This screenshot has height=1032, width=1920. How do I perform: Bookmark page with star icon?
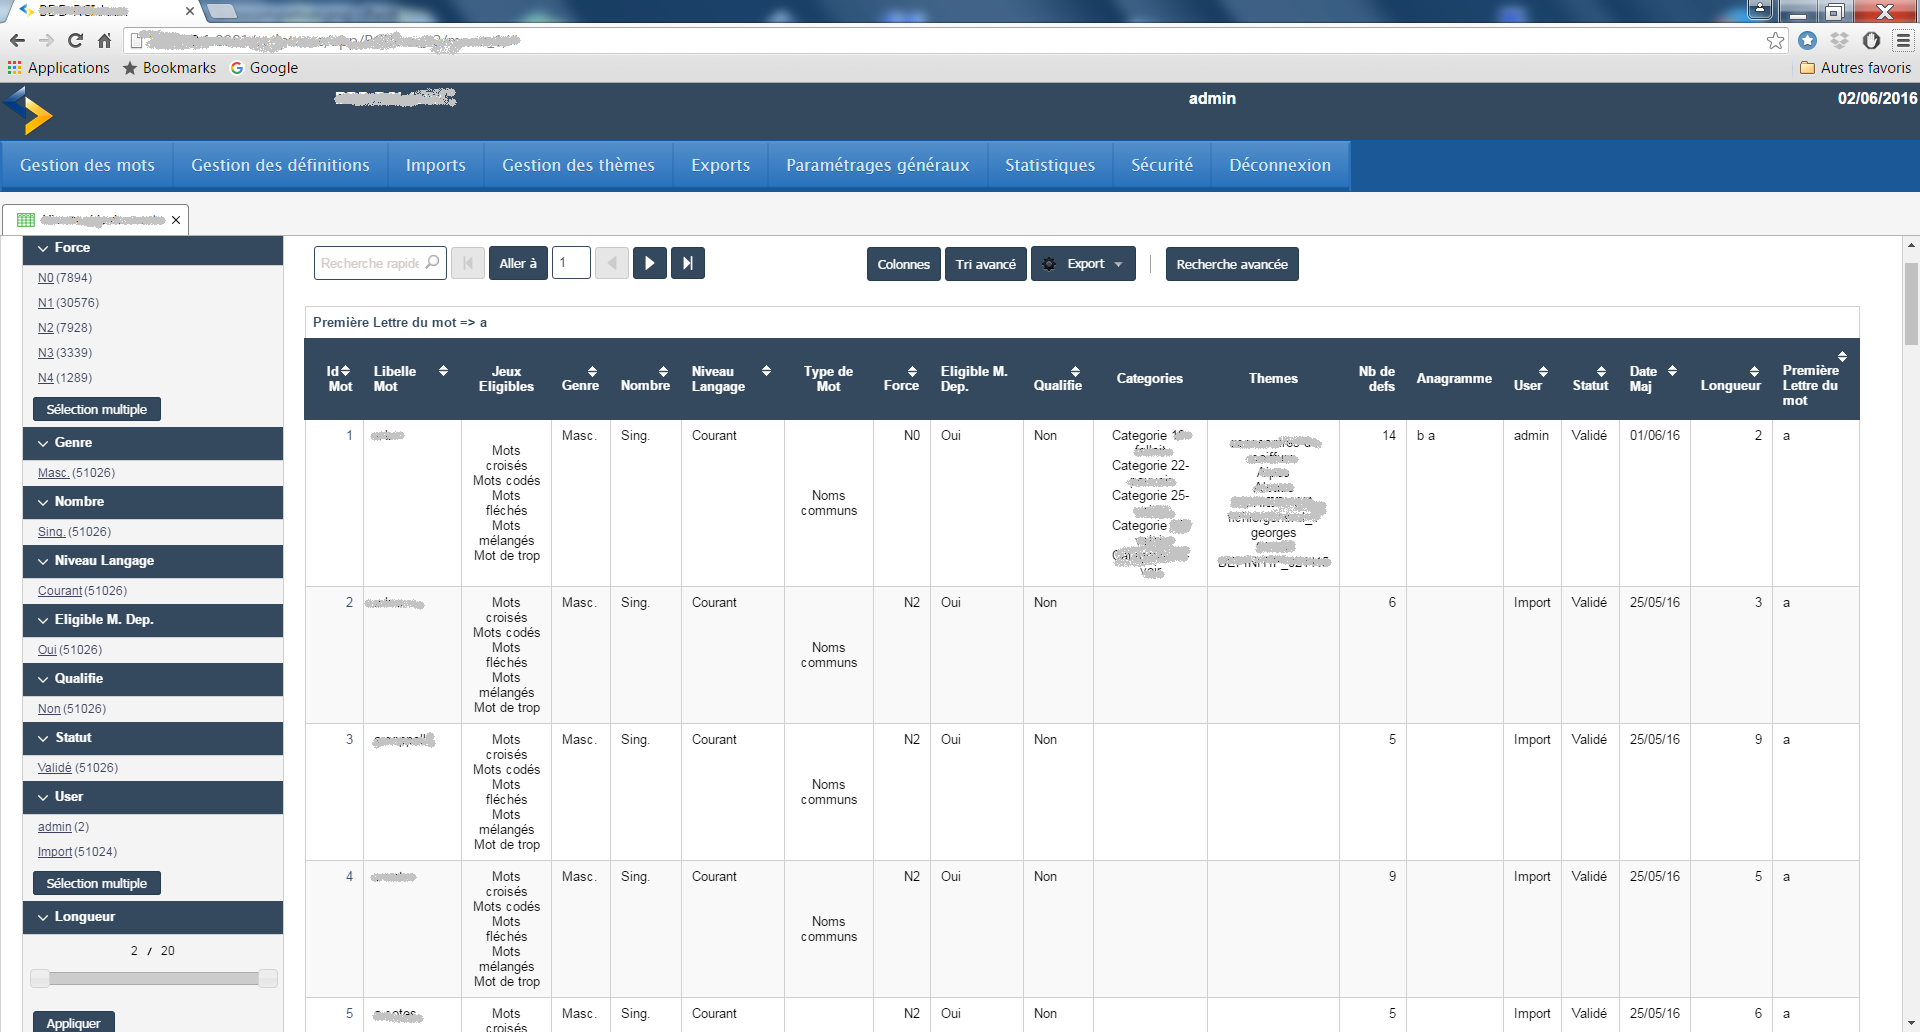1775,41
